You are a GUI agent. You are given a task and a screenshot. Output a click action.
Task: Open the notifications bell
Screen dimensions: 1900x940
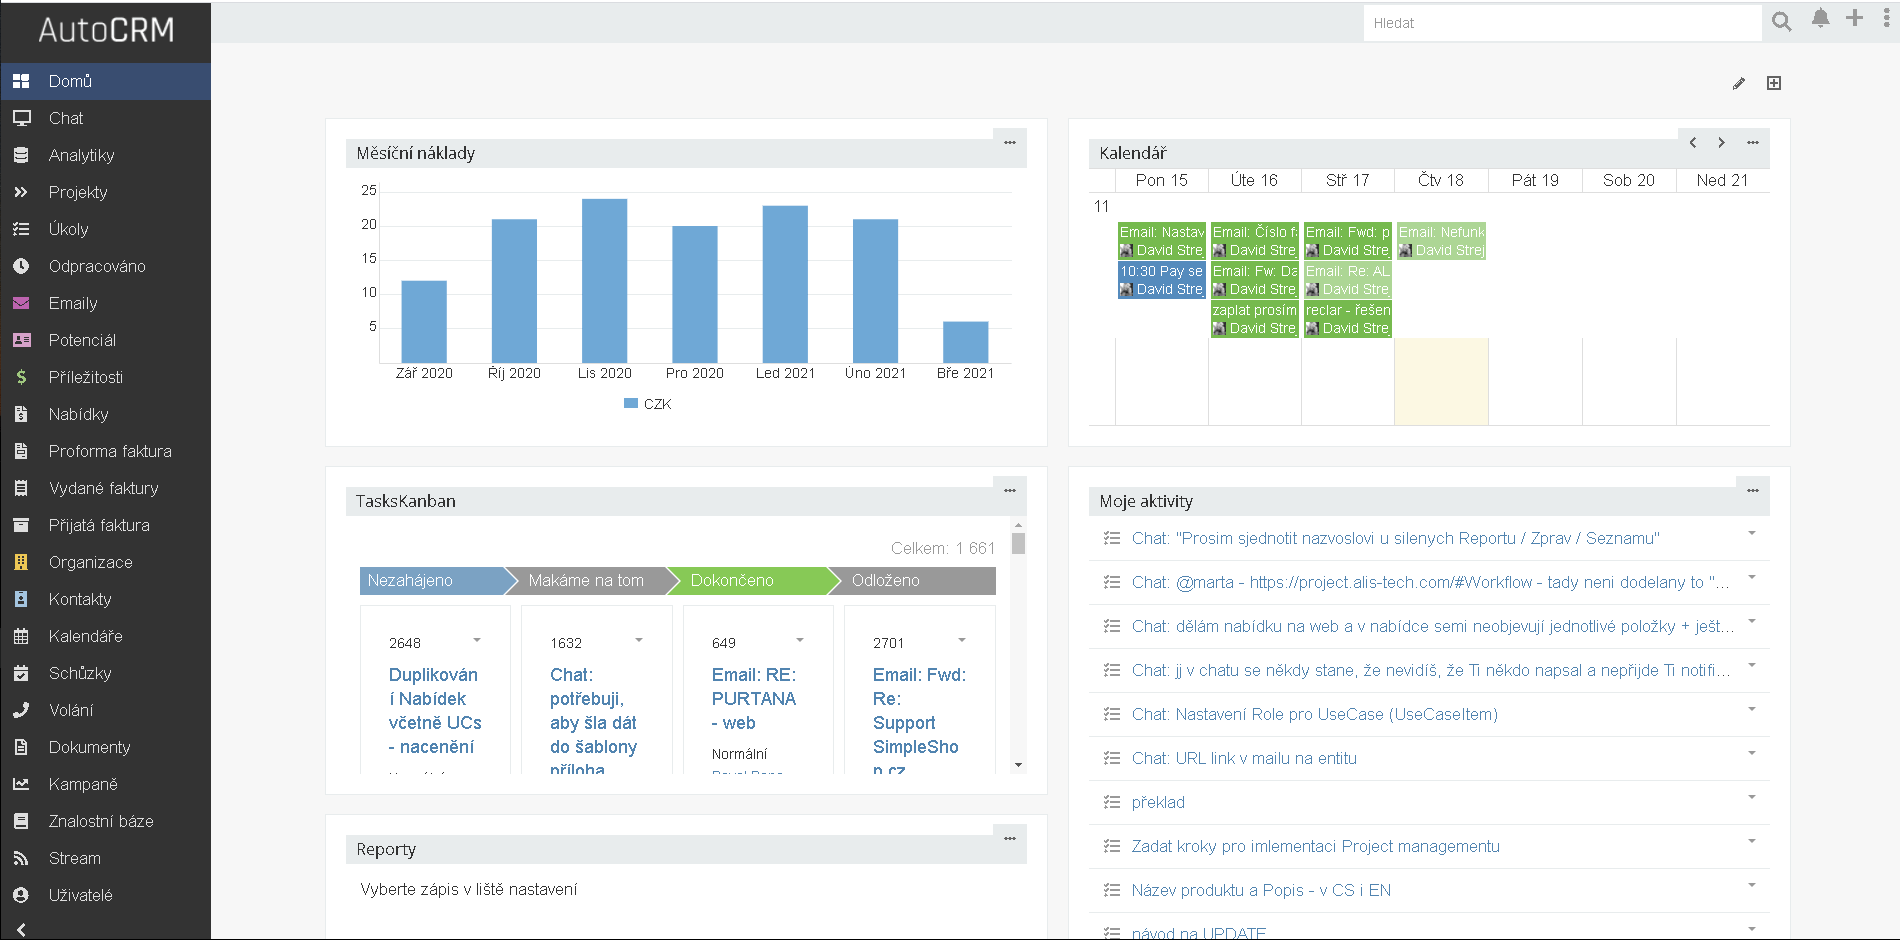point(1820,19)
